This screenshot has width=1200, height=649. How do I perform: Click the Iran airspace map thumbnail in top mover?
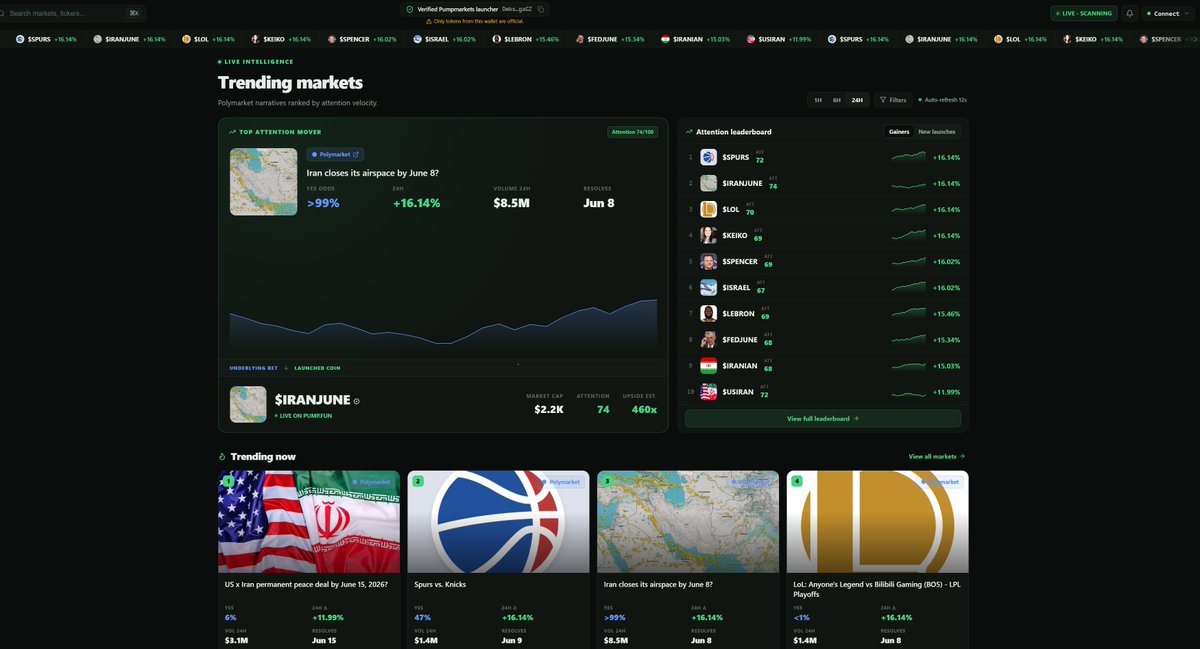click(x=264, y=182)
